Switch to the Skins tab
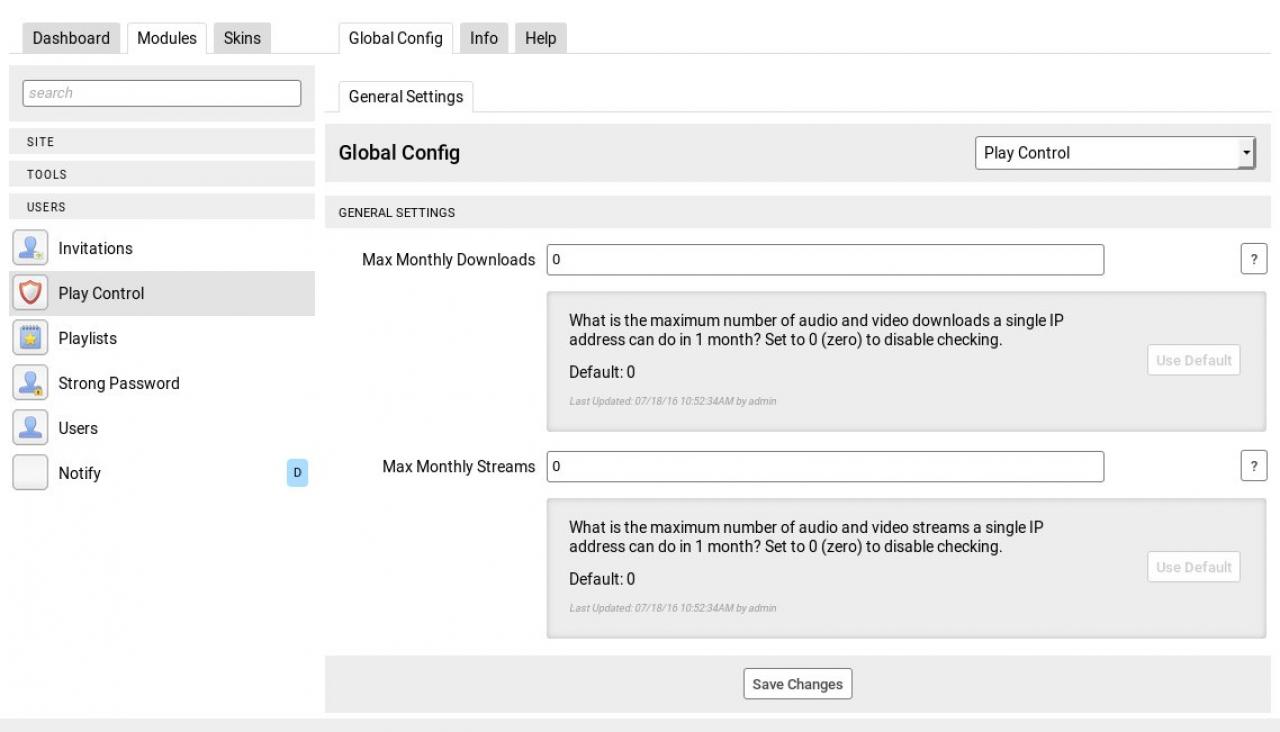The height and width of the screenshot is (732, 1280). 242,38
